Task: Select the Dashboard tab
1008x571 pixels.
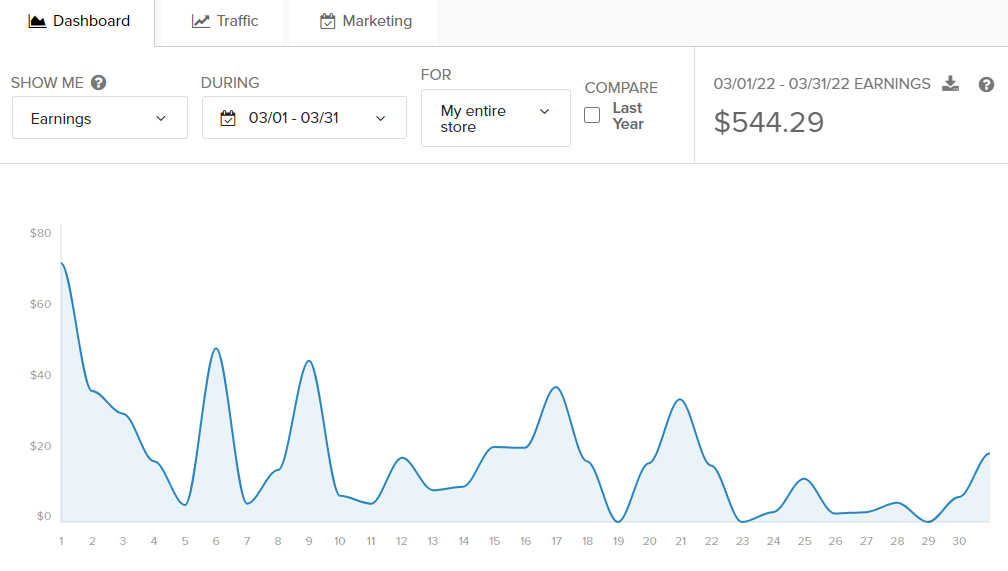Action: pos(78,21)
